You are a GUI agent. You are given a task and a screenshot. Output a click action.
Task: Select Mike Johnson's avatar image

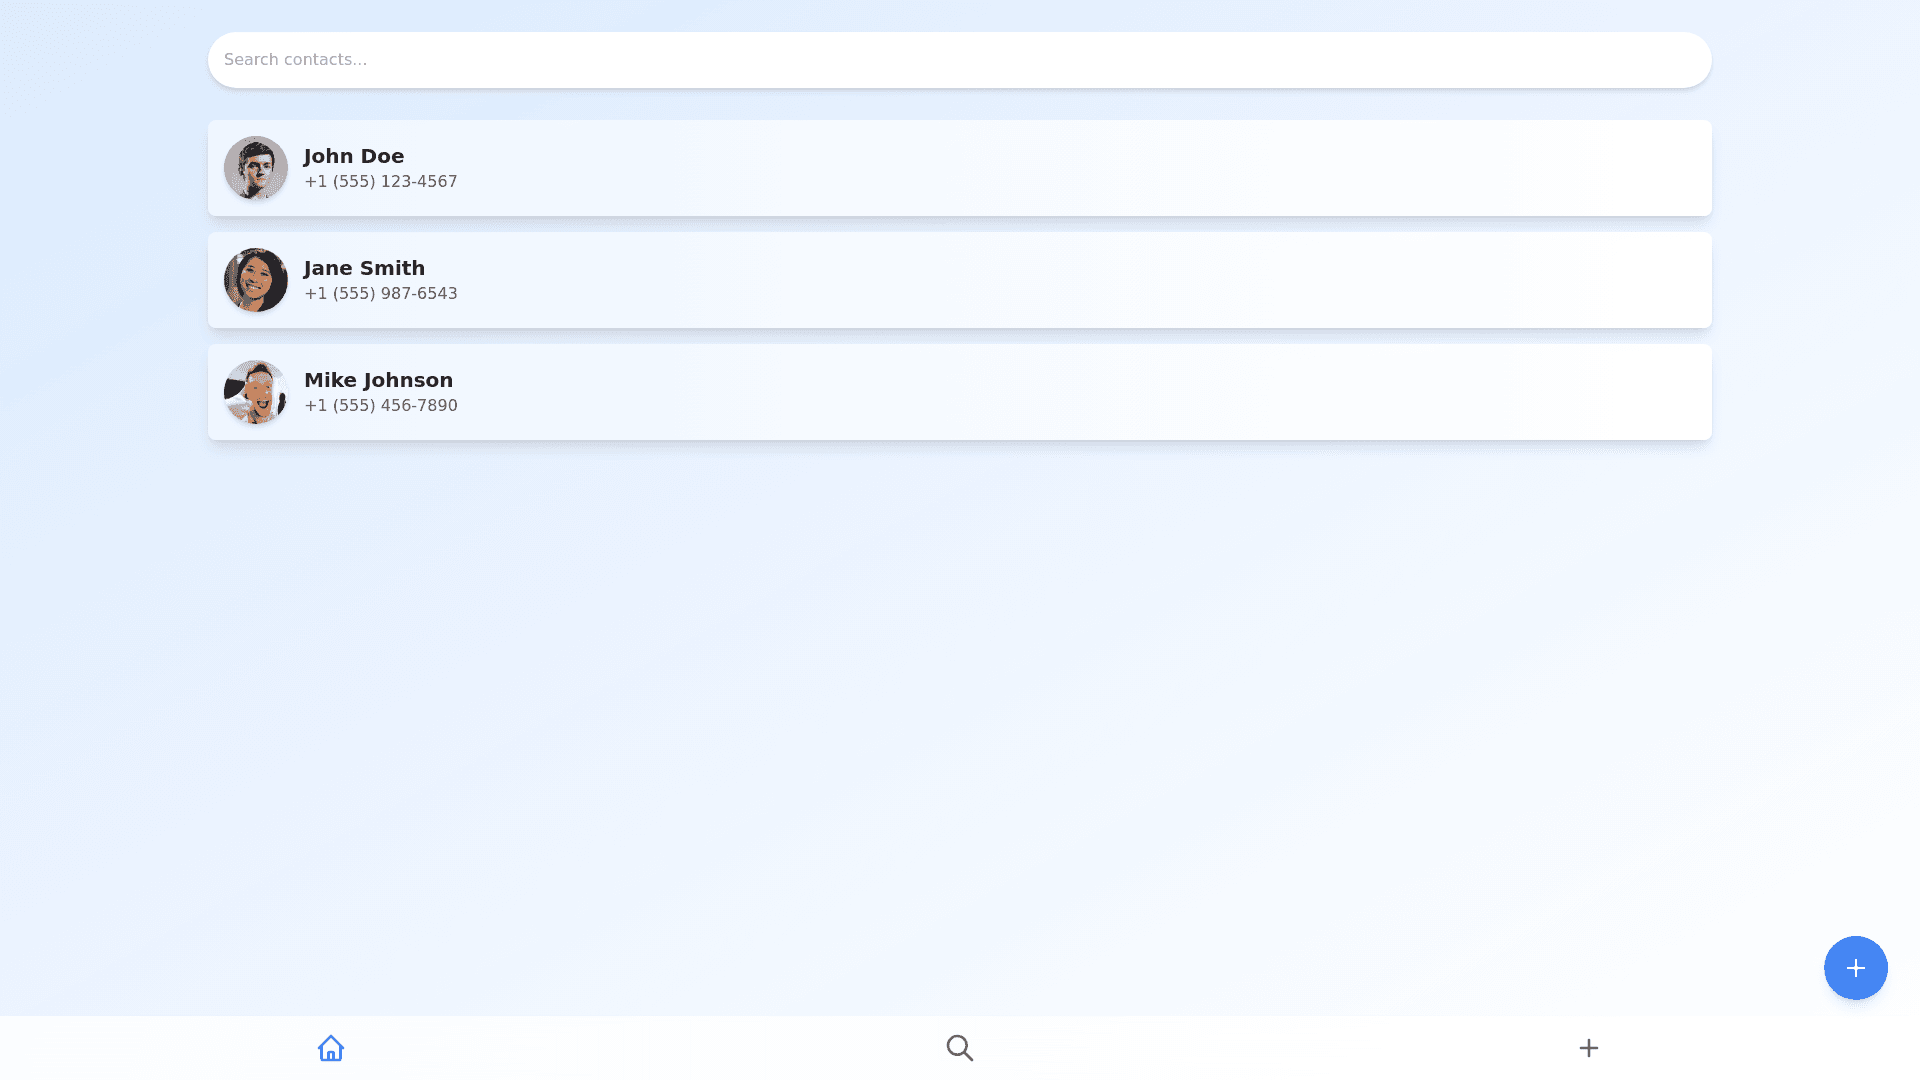click(256, 392)
